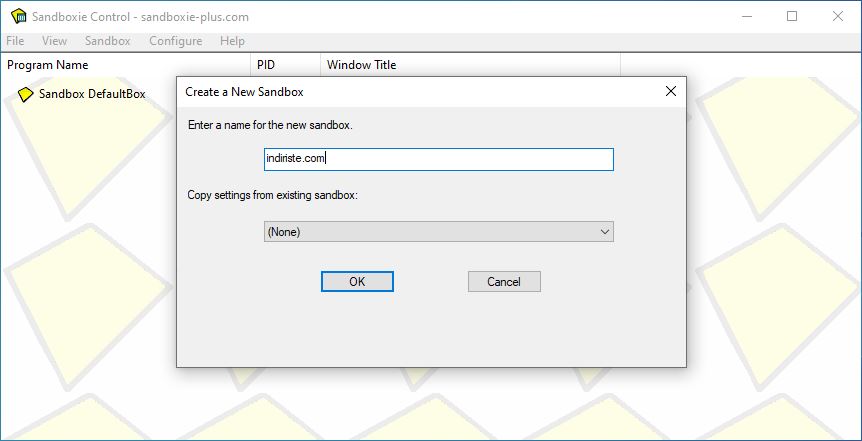
Task: Select the yellow Sandbox DefaultBox icon
Action: [25, 94]
